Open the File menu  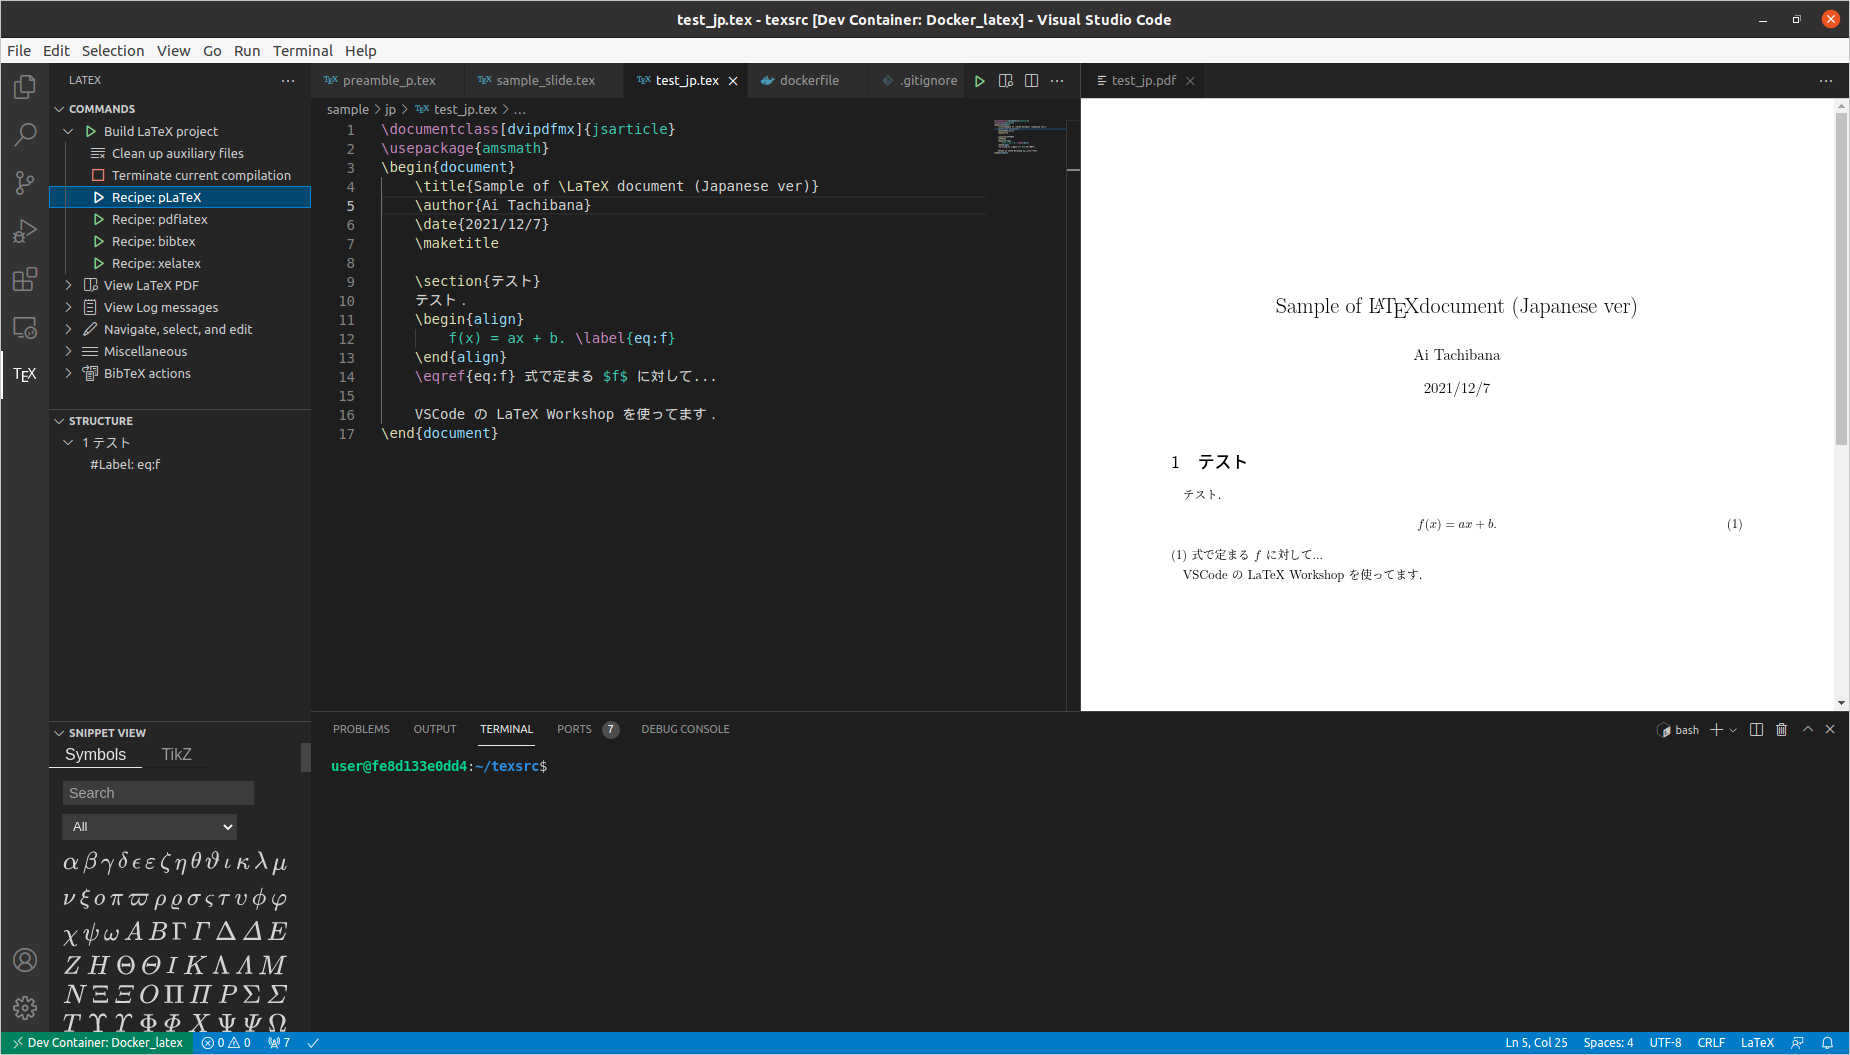click(x=19, y=51)
